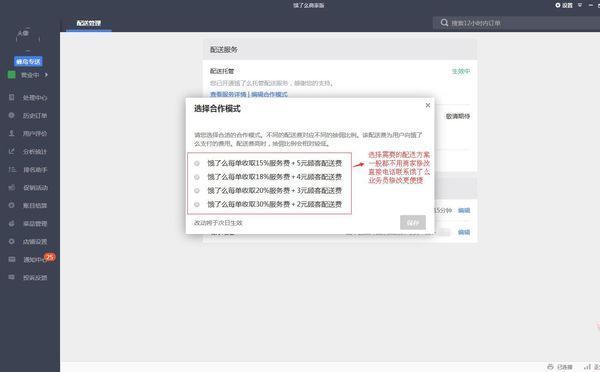Open the 促销活动 megaphone icon

click(11, 187)
